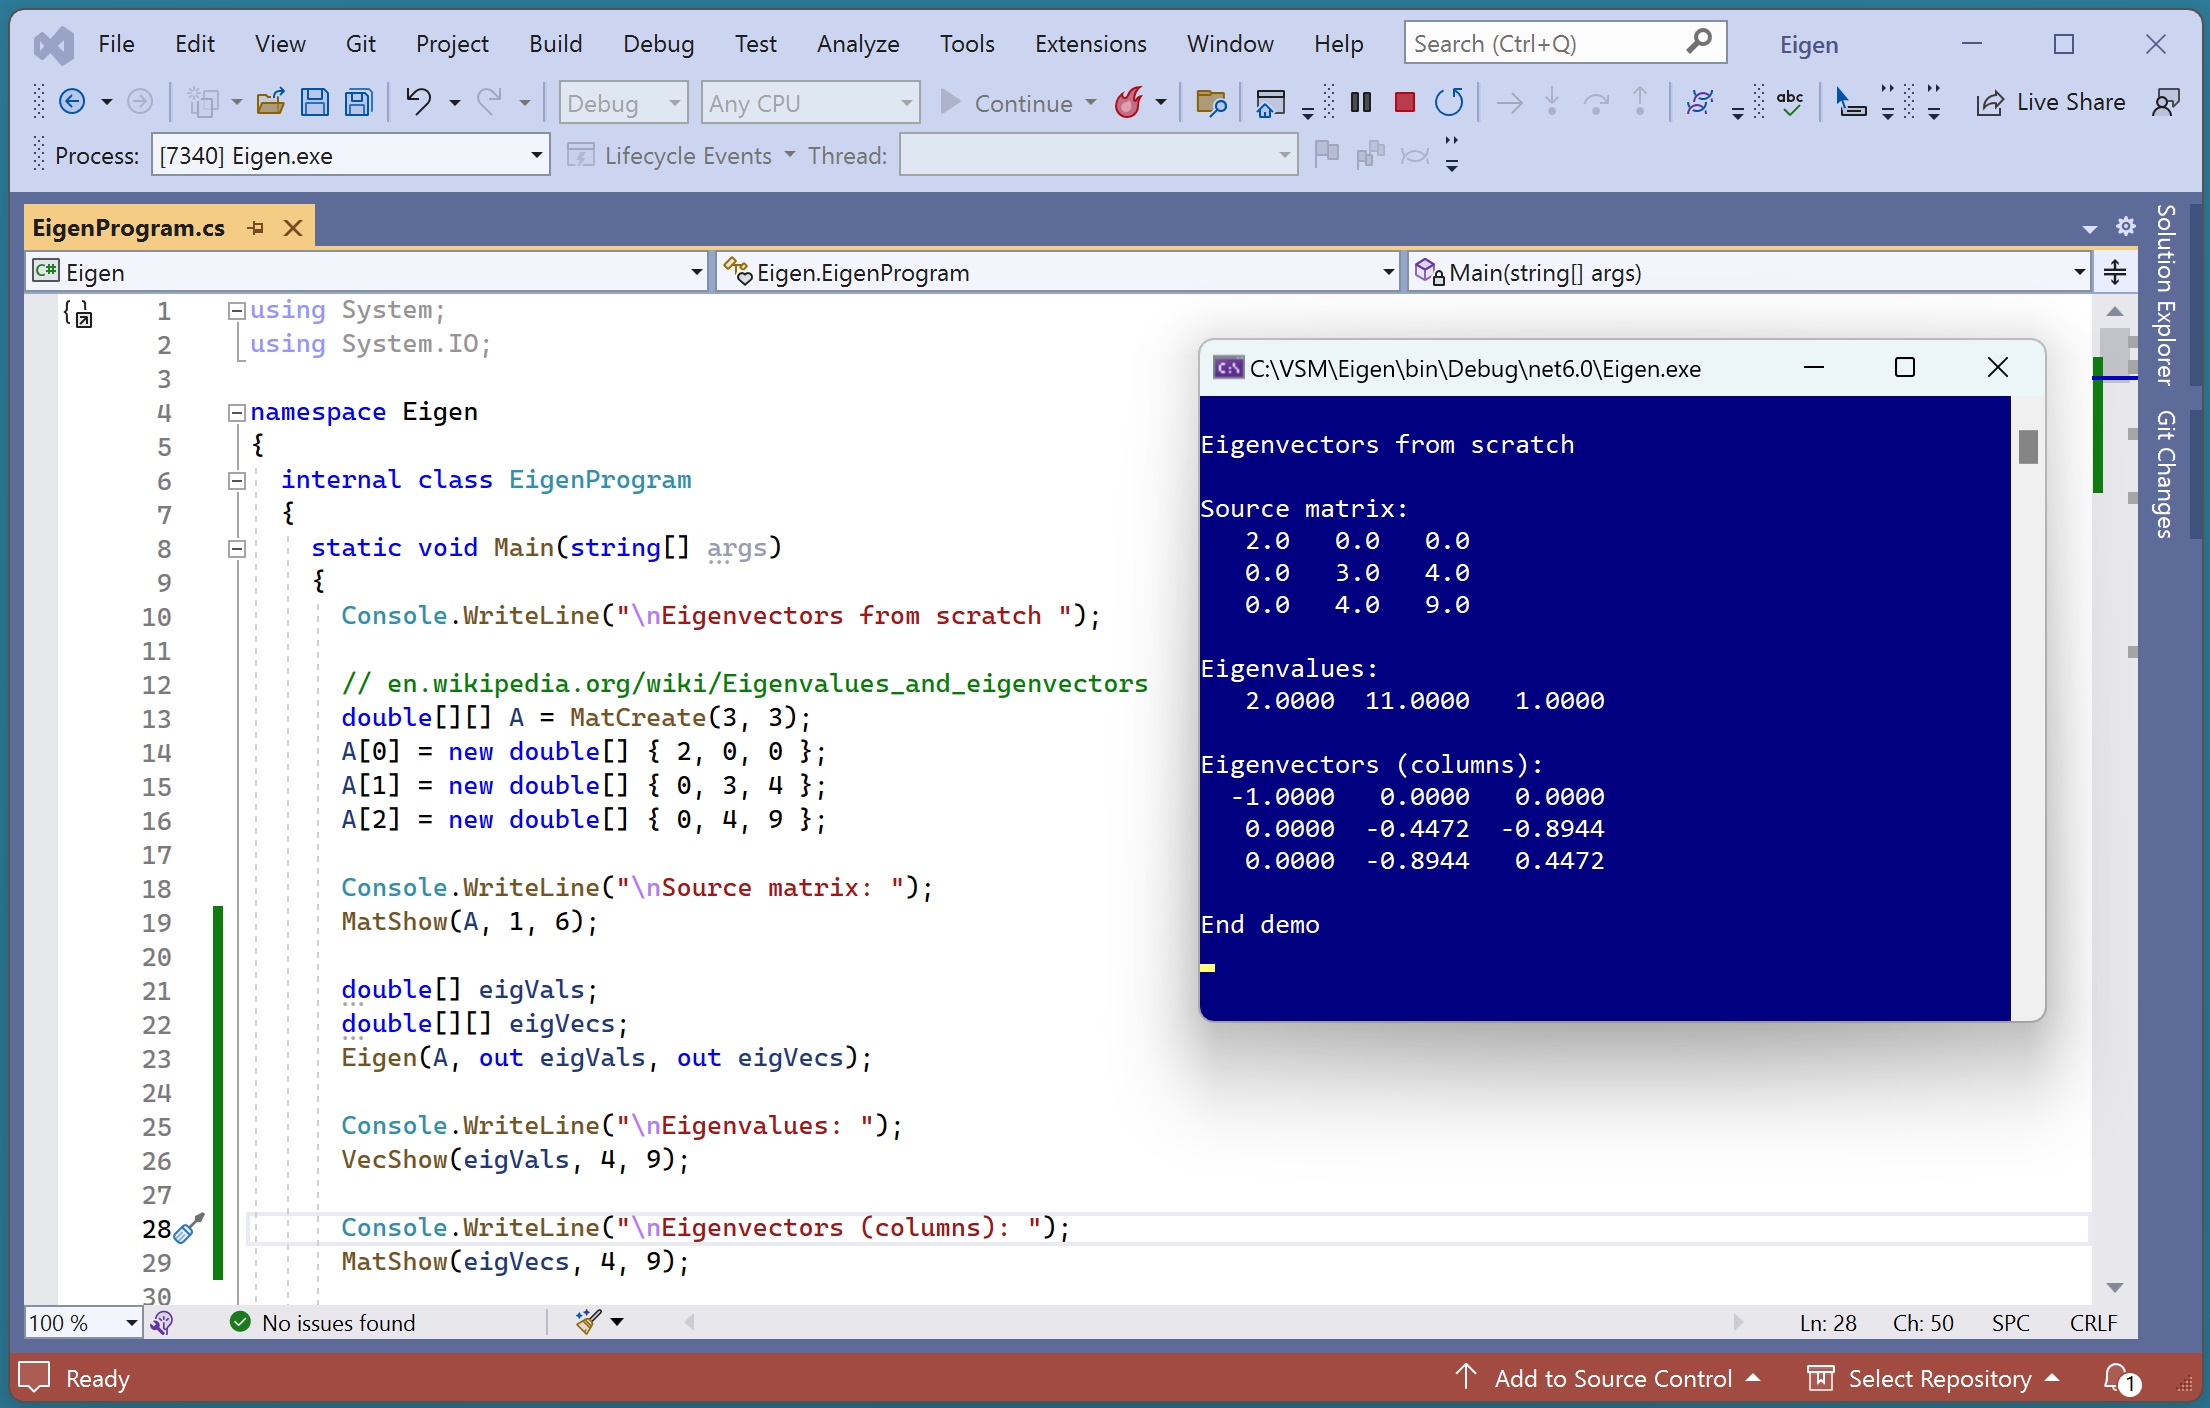The image size is (2210, 1408).
Task: Open the 100 % zoom level dropdown
Action: (131, 1323)
